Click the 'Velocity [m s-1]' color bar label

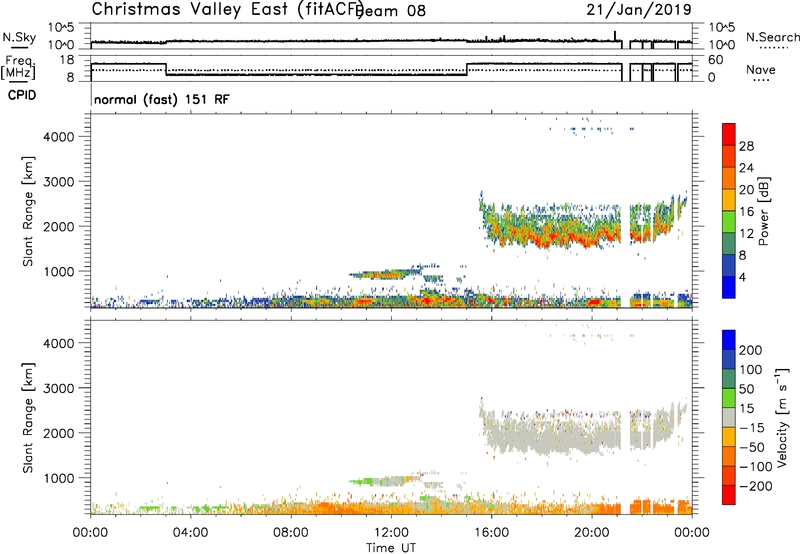(x=782, y=417)
